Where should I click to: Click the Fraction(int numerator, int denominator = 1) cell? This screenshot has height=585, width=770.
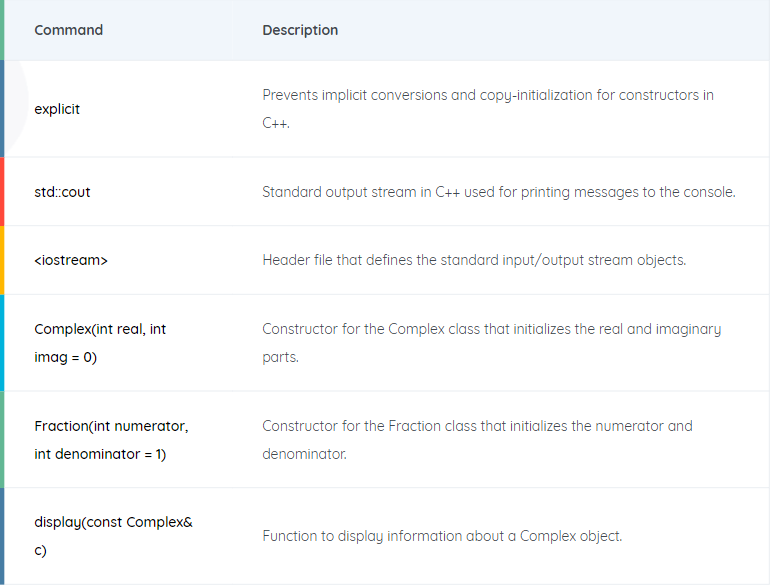pyautogui.click(x=111, y=440)
